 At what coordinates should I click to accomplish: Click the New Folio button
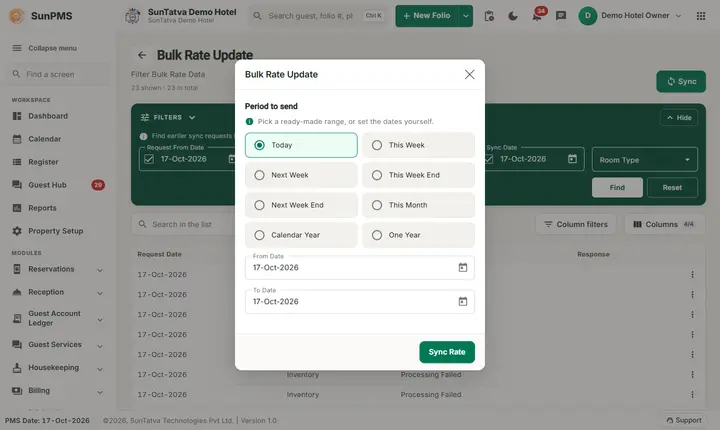[x=427, y=16]
